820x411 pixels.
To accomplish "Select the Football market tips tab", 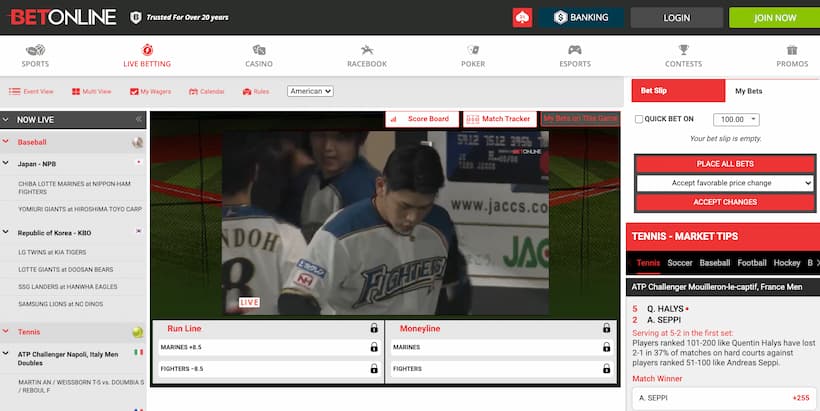I will [x=751, y=263].
